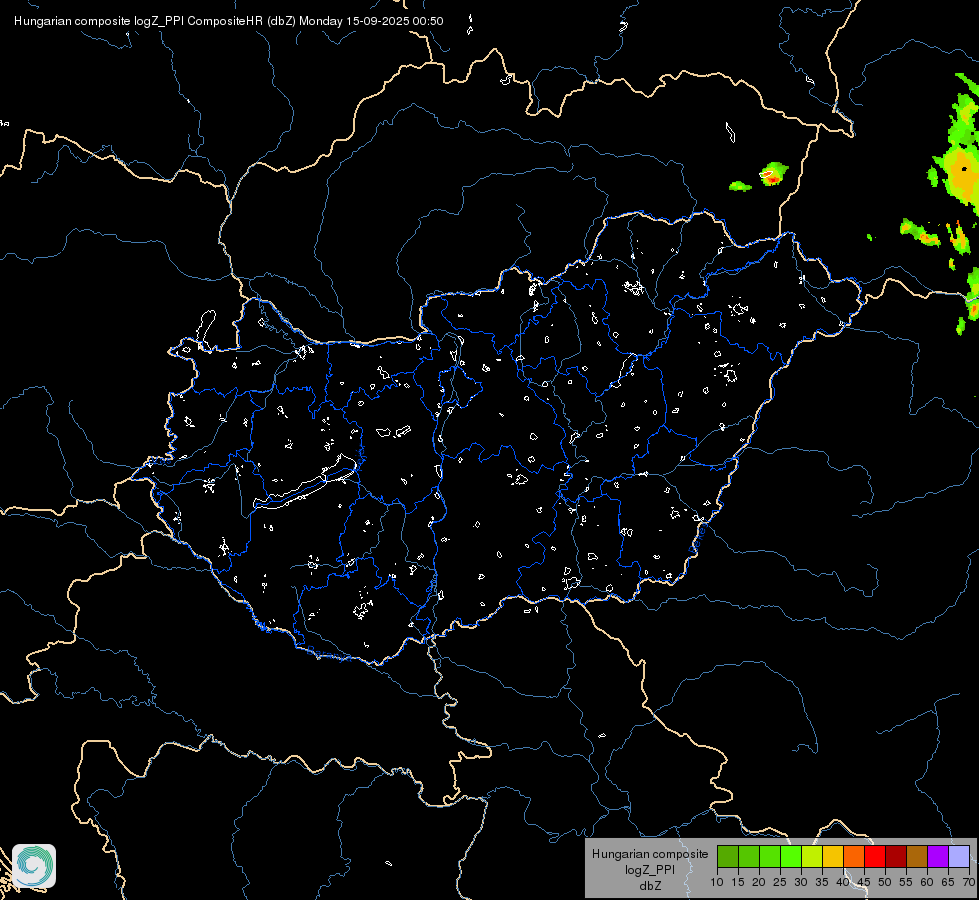Click the 50-55 dBZ dark red legend swatch
The image size is (979, 900).
pos(896,856)
